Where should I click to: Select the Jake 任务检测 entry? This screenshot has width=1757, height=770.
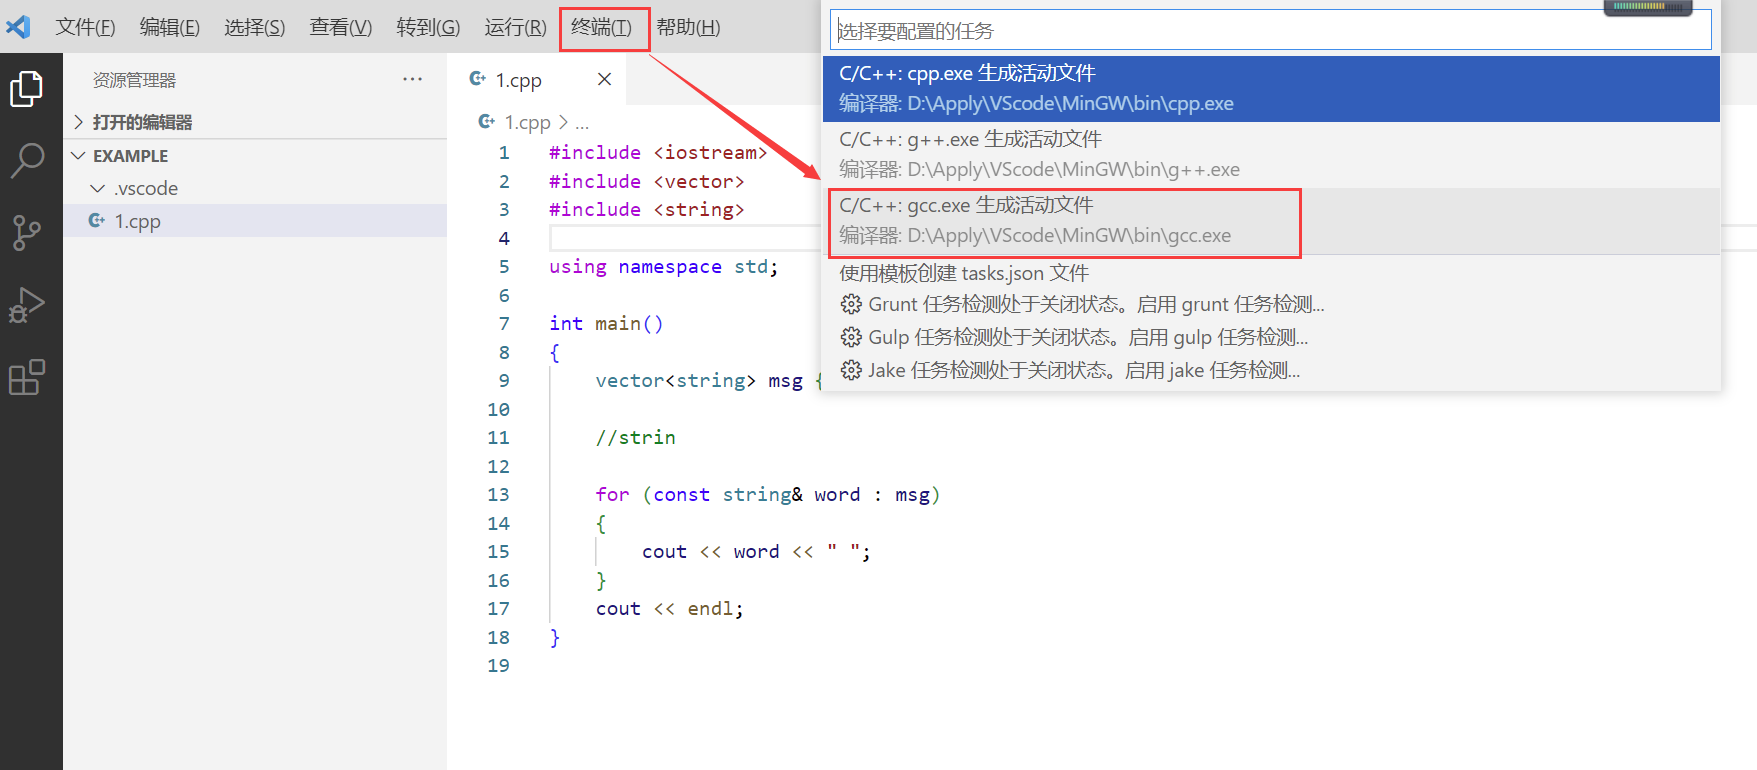[1271, 370]
